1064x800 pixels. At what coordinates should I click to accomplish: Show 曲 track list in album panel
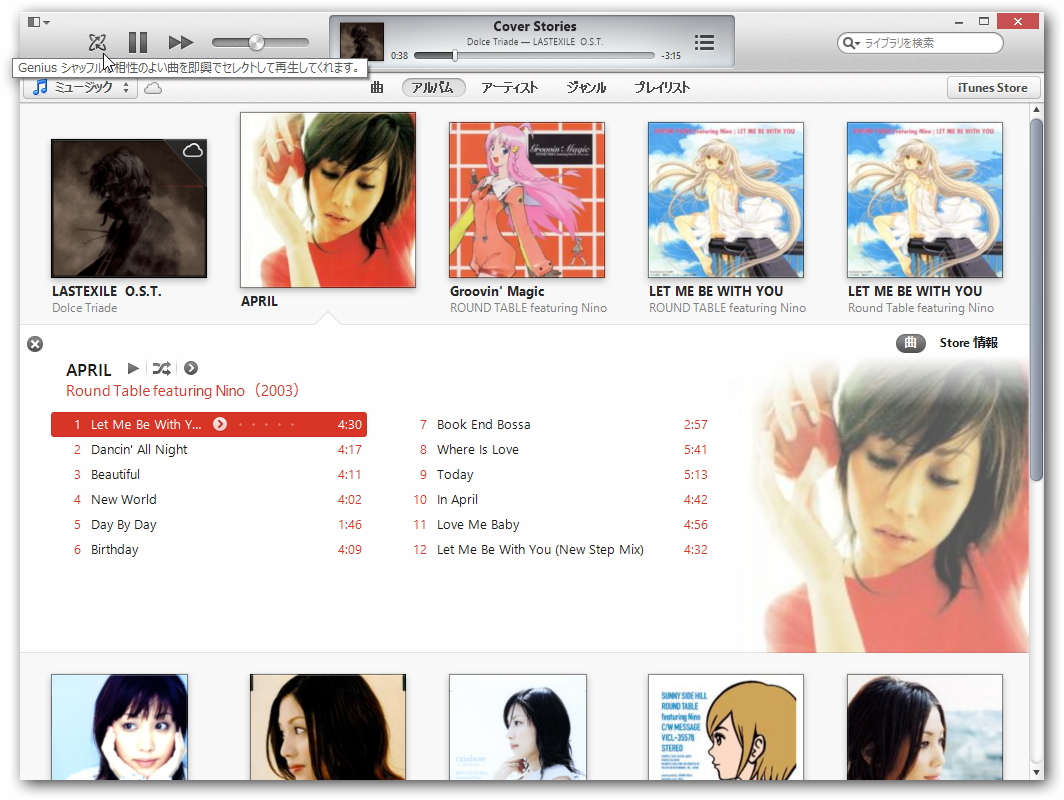[911, 343]
